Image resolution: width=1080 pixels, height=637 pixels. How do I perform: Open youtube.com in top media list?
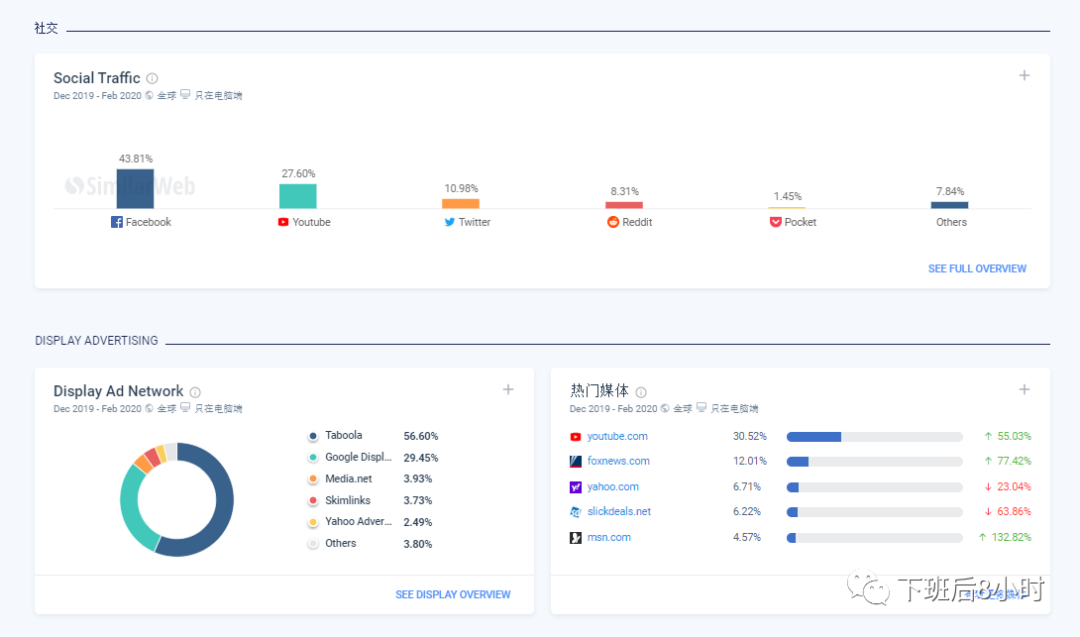coord(617,436)
